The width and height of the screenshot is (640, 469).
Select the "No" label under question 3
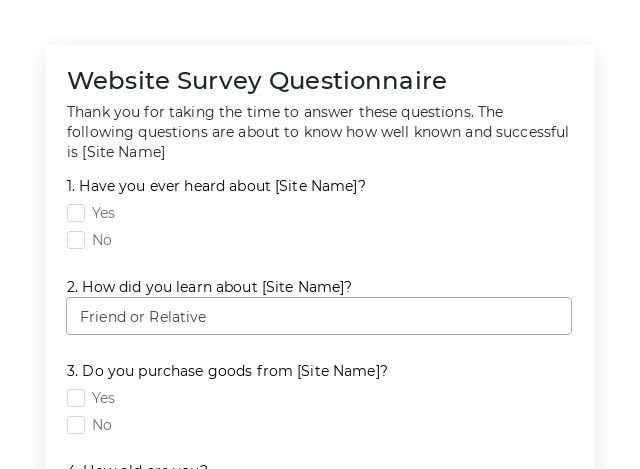coord(102,425)
